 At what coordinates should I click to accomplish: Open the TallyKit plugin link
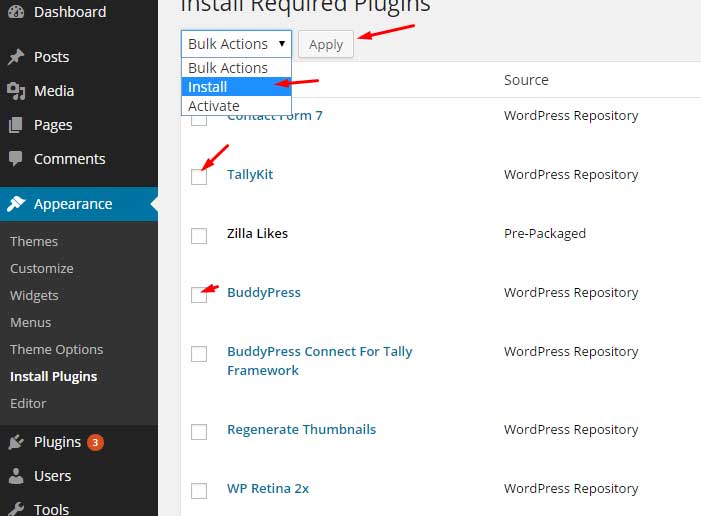point(250,174)
